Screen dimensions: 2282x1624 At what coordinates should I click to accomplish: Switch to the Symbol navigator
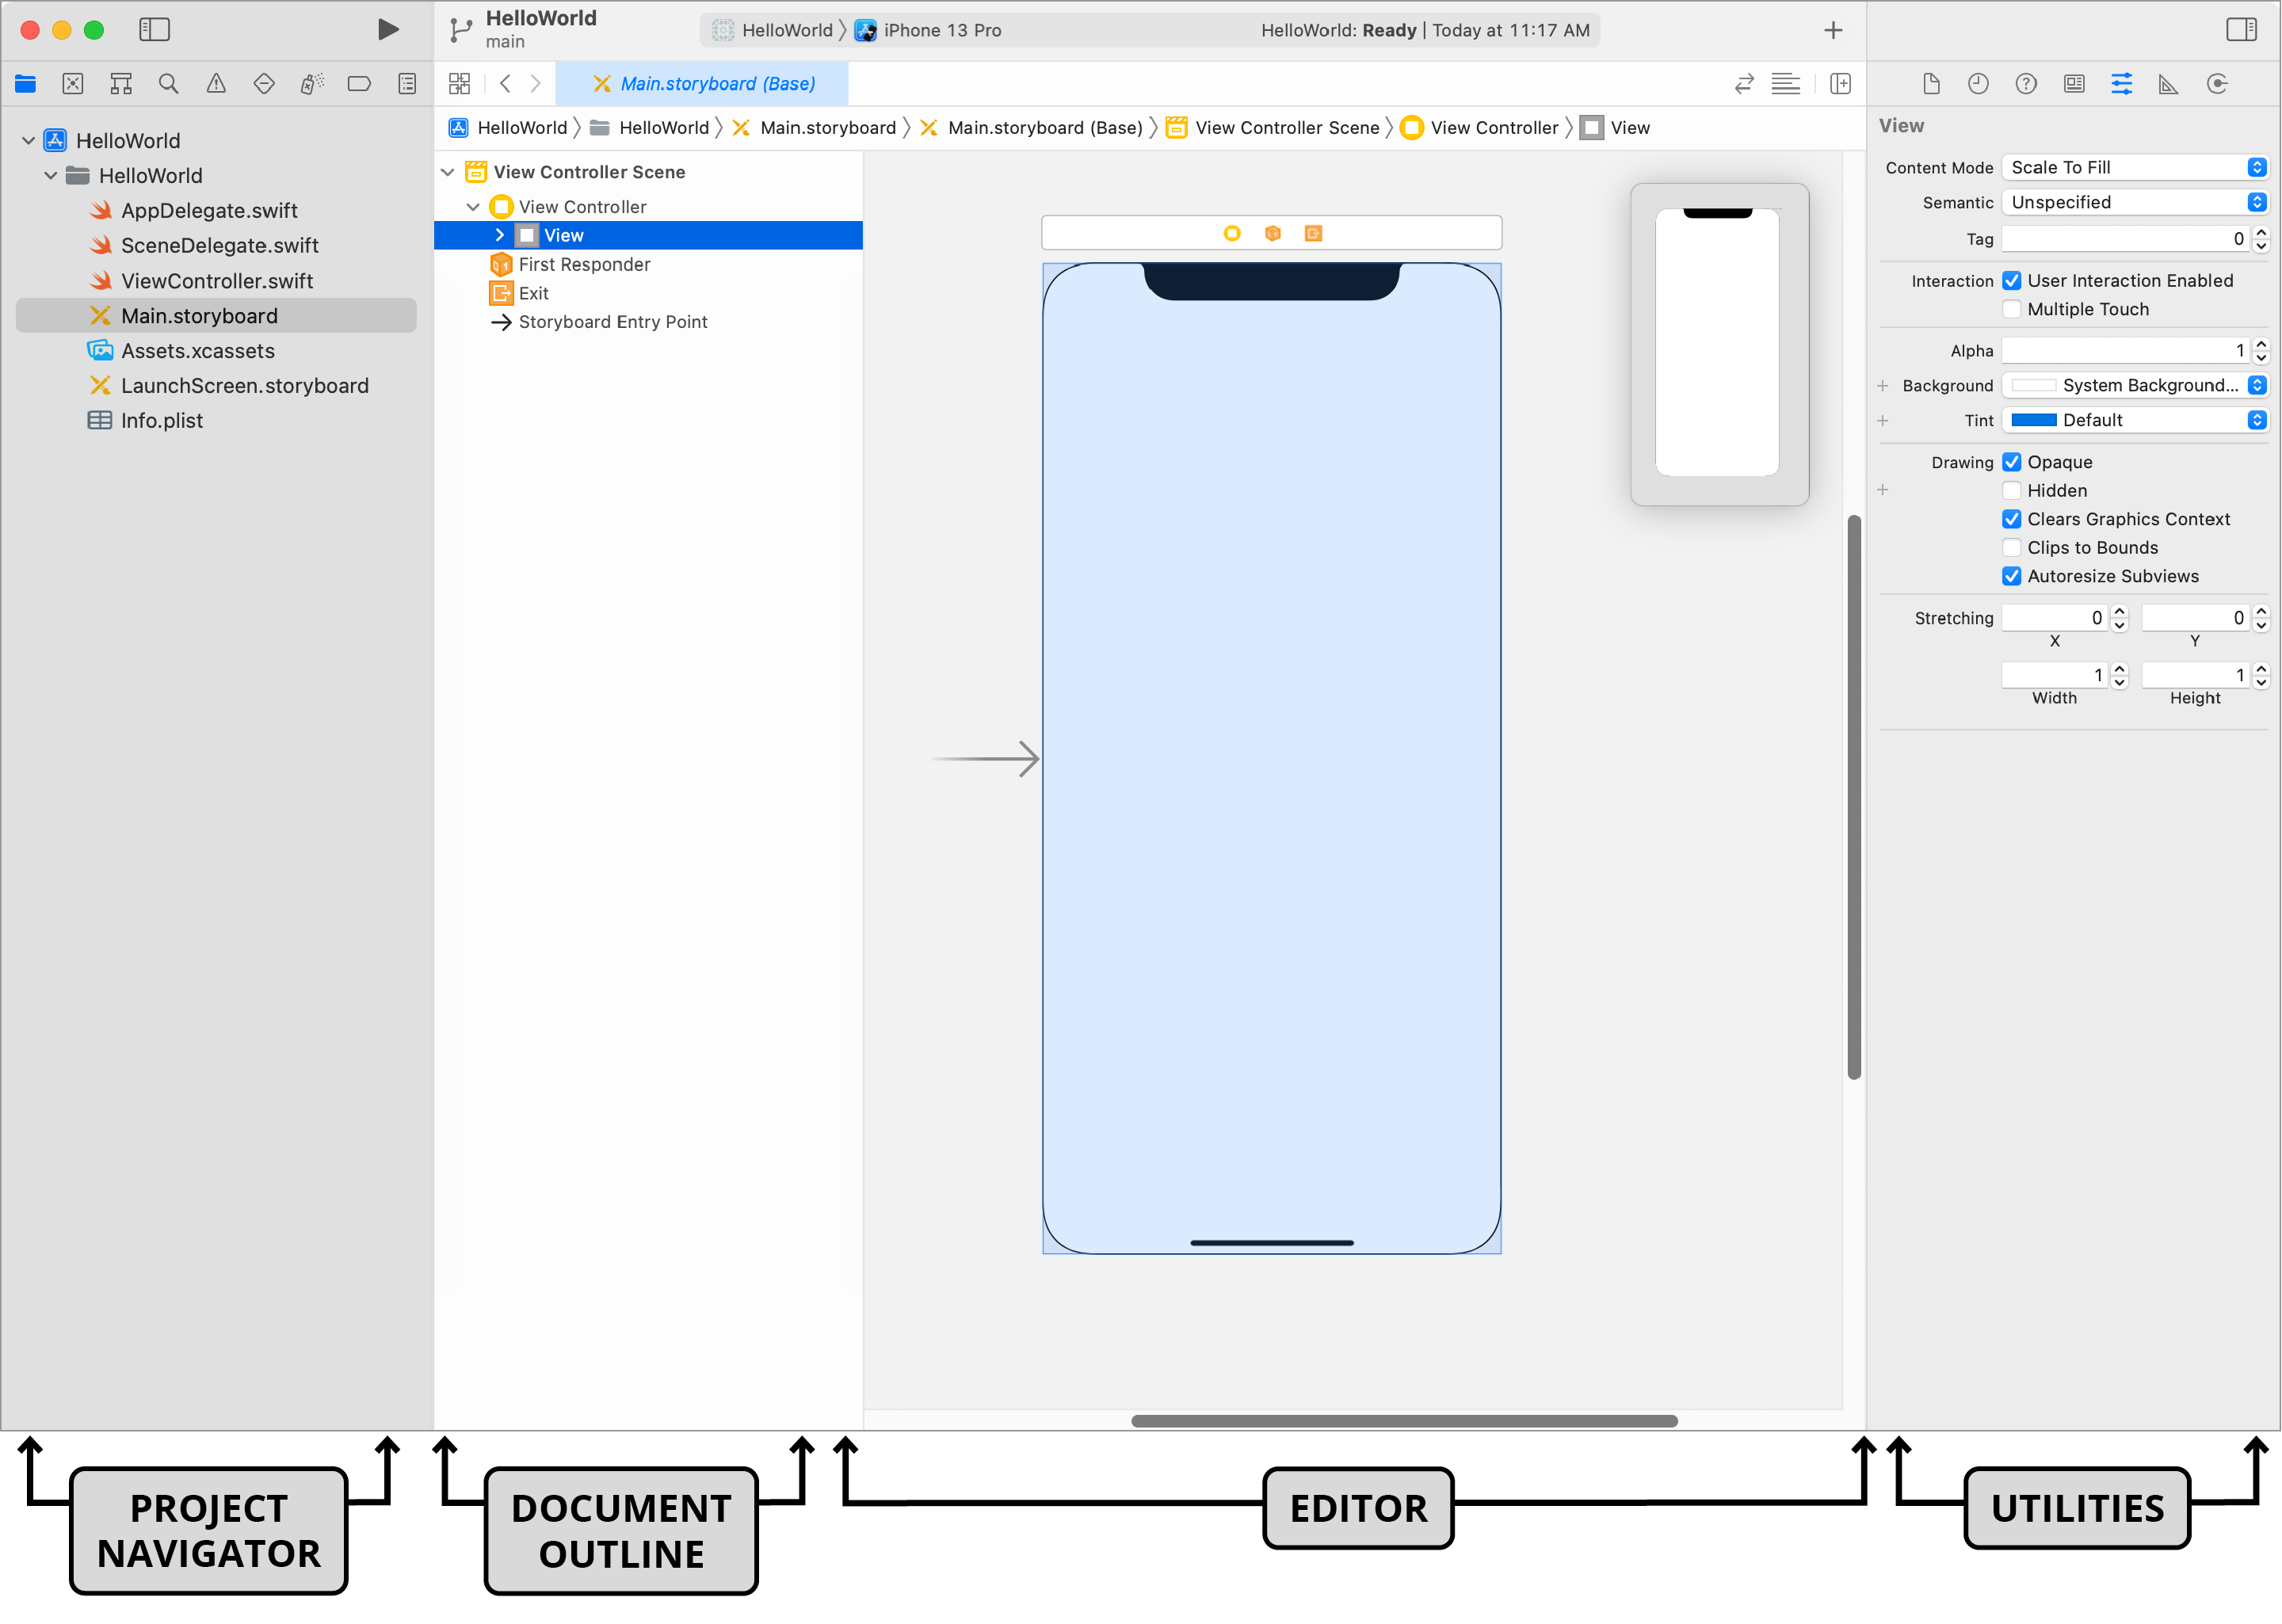pos(121,83)
